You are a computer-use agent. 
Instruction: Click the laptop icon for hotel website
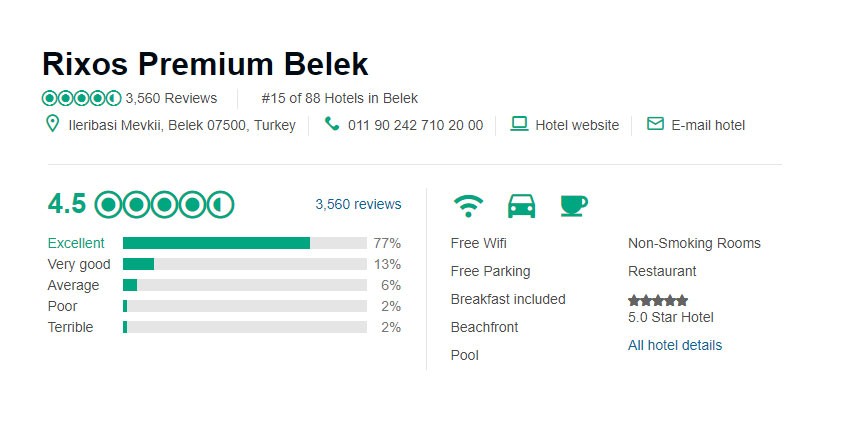tap(519, 125)
